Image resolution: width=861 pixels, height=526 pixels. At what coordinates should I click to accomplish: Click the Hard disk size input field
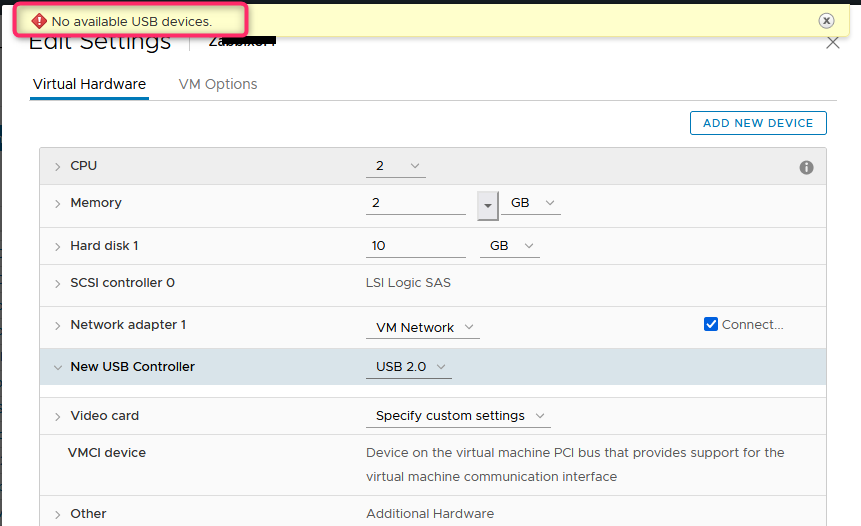click(416, 246)
